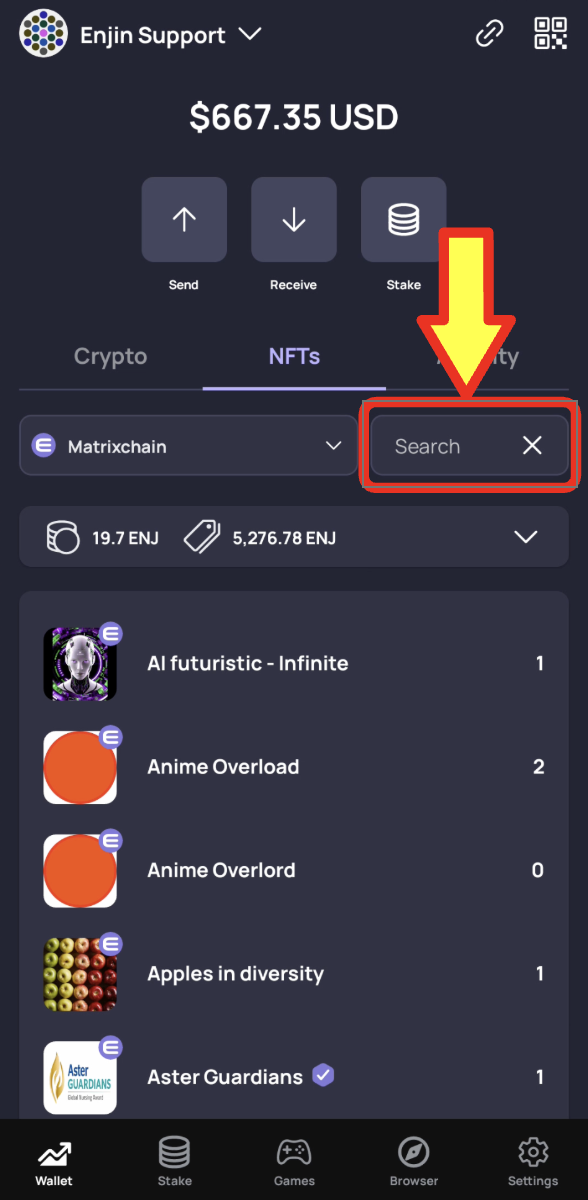Click inside the Search input field
Screen dimensions: 588x1200
tap(440, 446)
